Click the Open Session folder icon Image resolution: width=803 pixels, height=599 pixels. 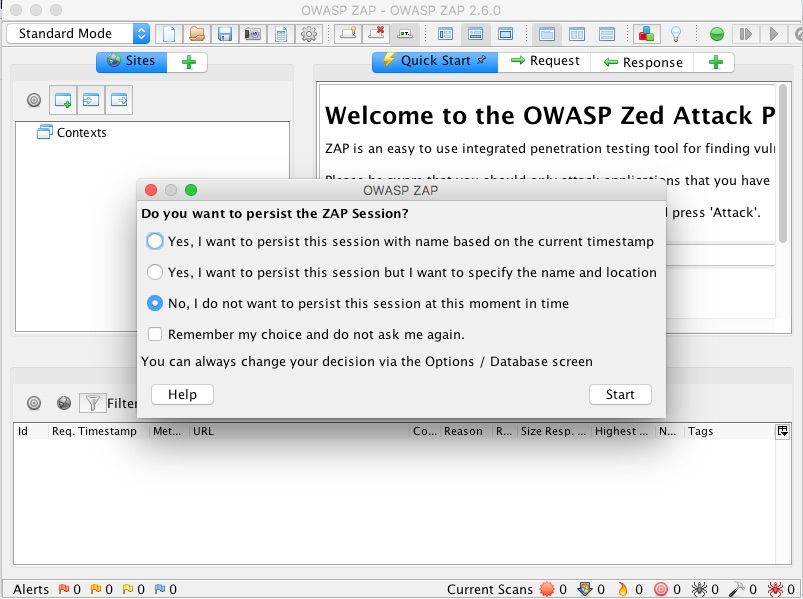[x=197, y=34]
